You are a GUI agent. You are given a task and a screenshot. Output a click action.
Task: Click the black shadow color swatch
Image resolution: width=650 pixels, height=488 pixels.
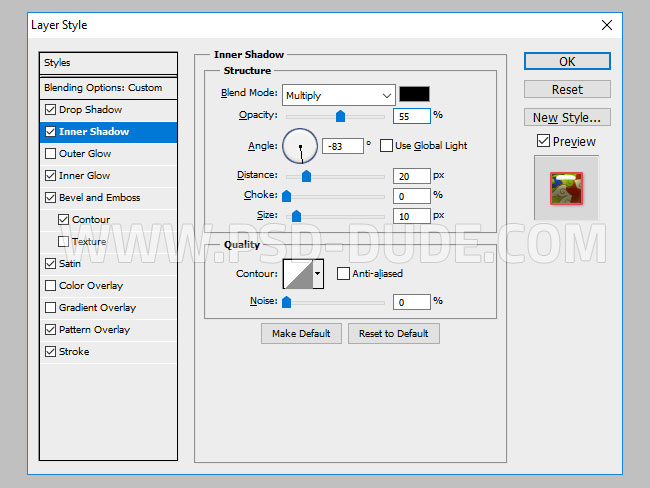(x=414, y=95)
